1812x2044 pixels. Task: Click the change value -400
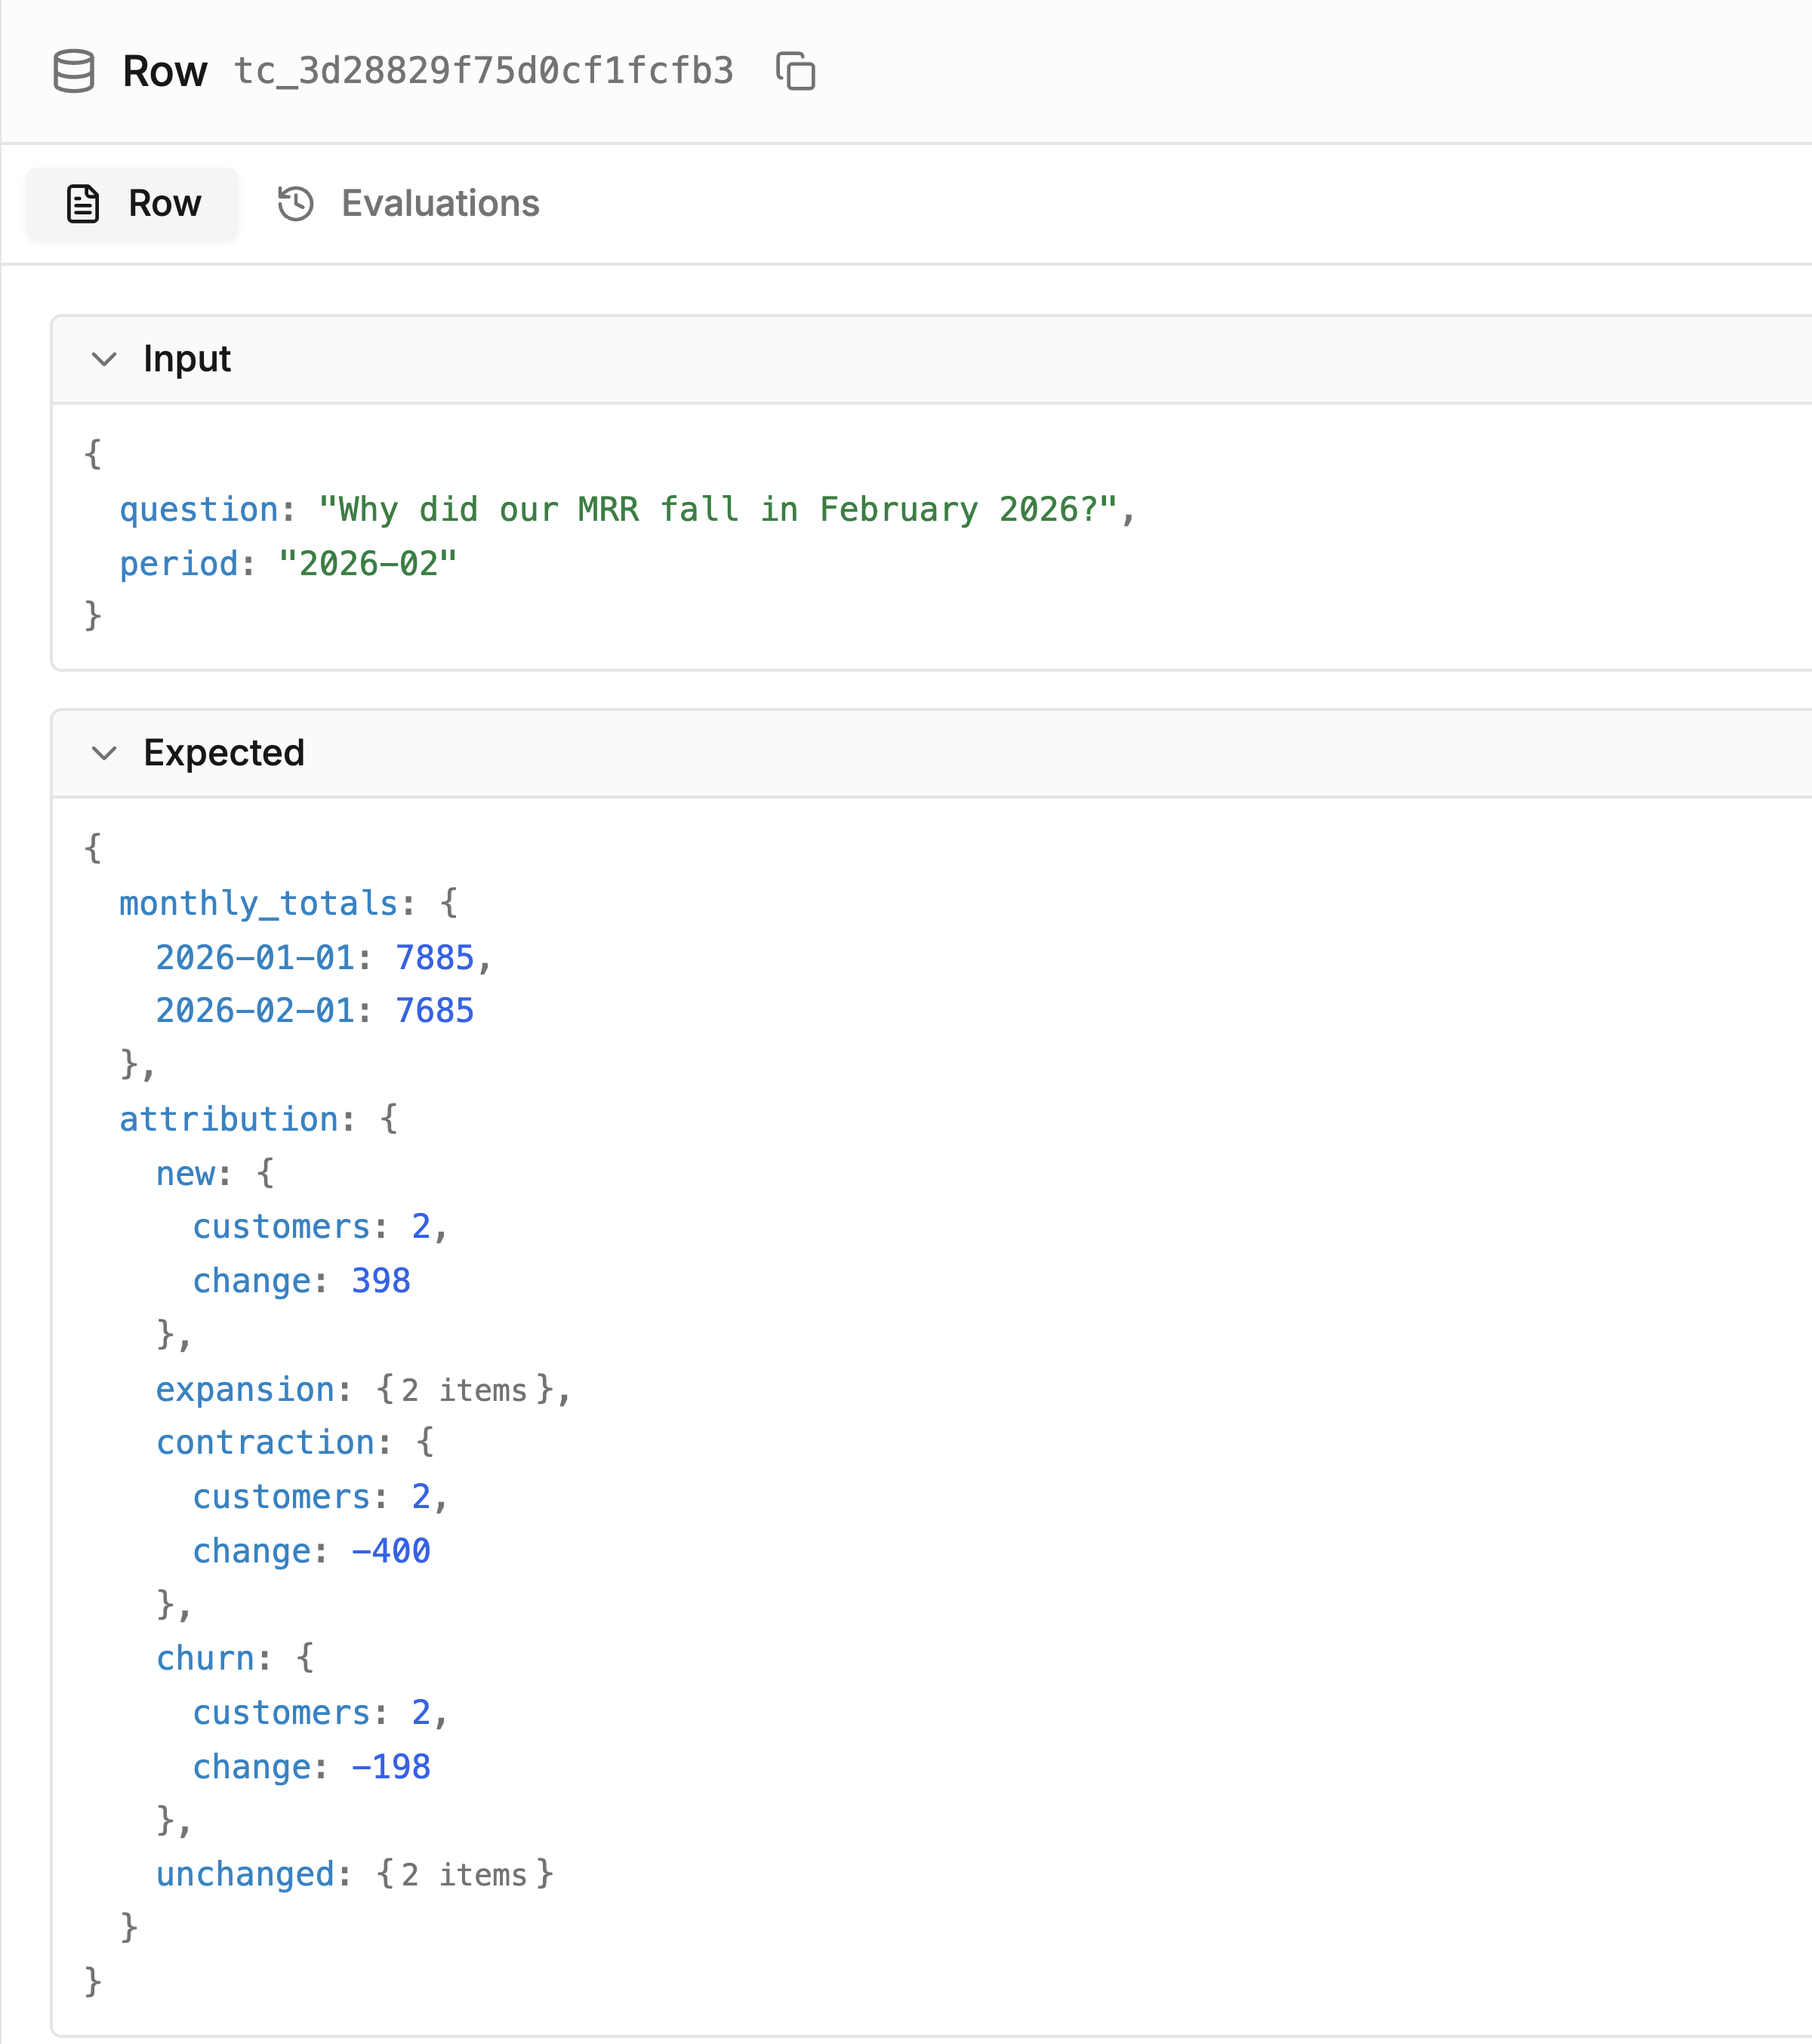[391, 1550]
